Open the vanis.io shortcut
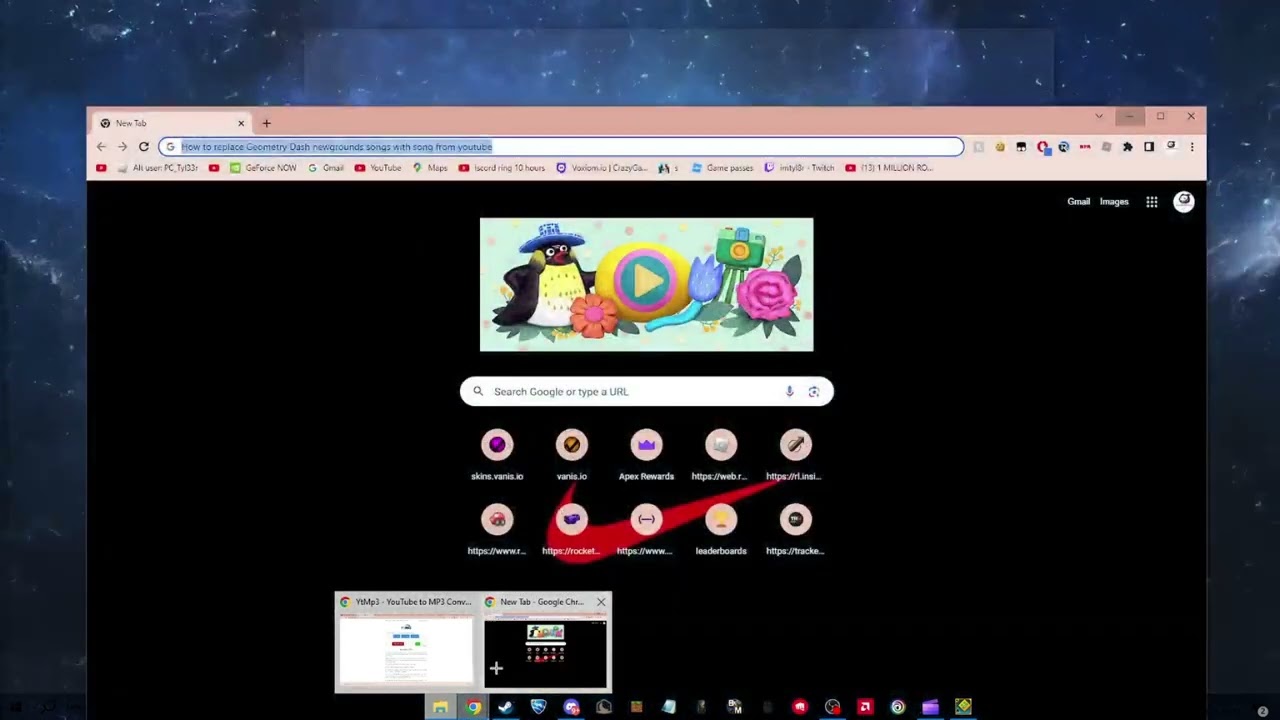The image size is (1280, 720). click(x=572, y=455)
